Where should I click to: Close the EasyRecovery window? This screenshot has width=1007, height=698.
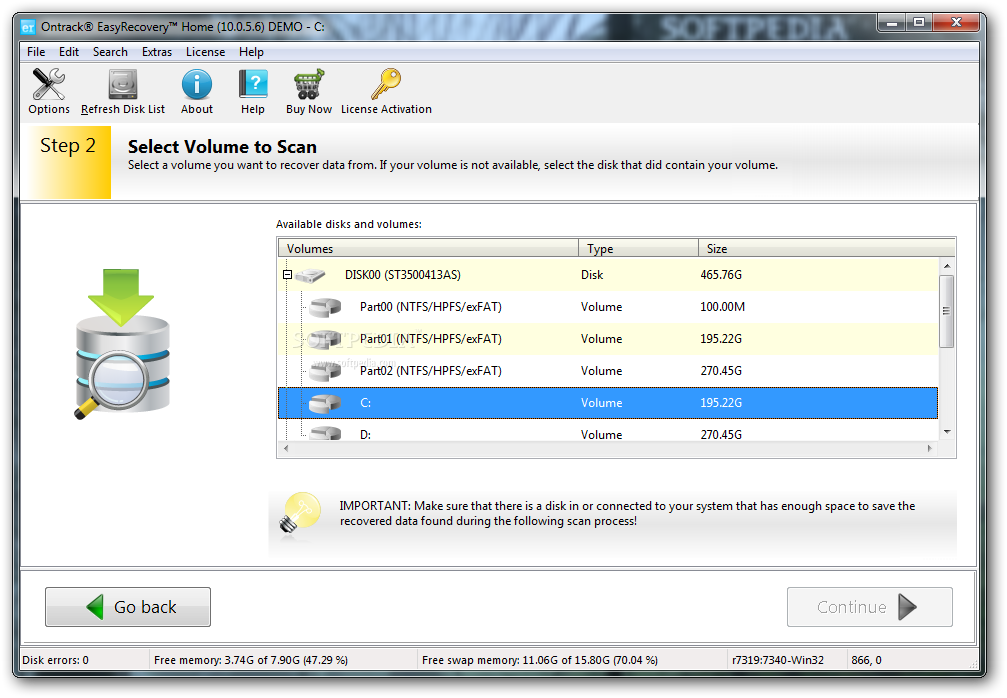tap(956, 23)
